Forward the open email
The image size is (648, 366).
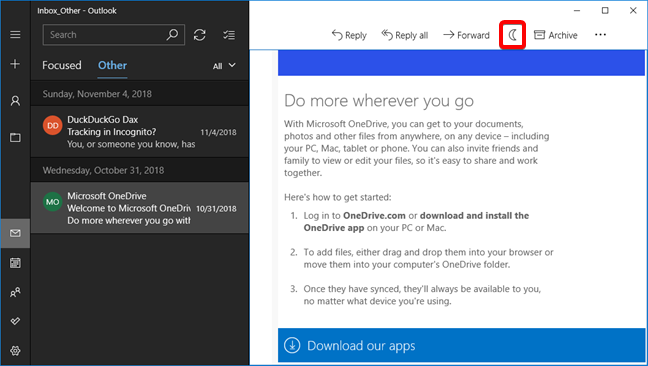tap(466, 35)
